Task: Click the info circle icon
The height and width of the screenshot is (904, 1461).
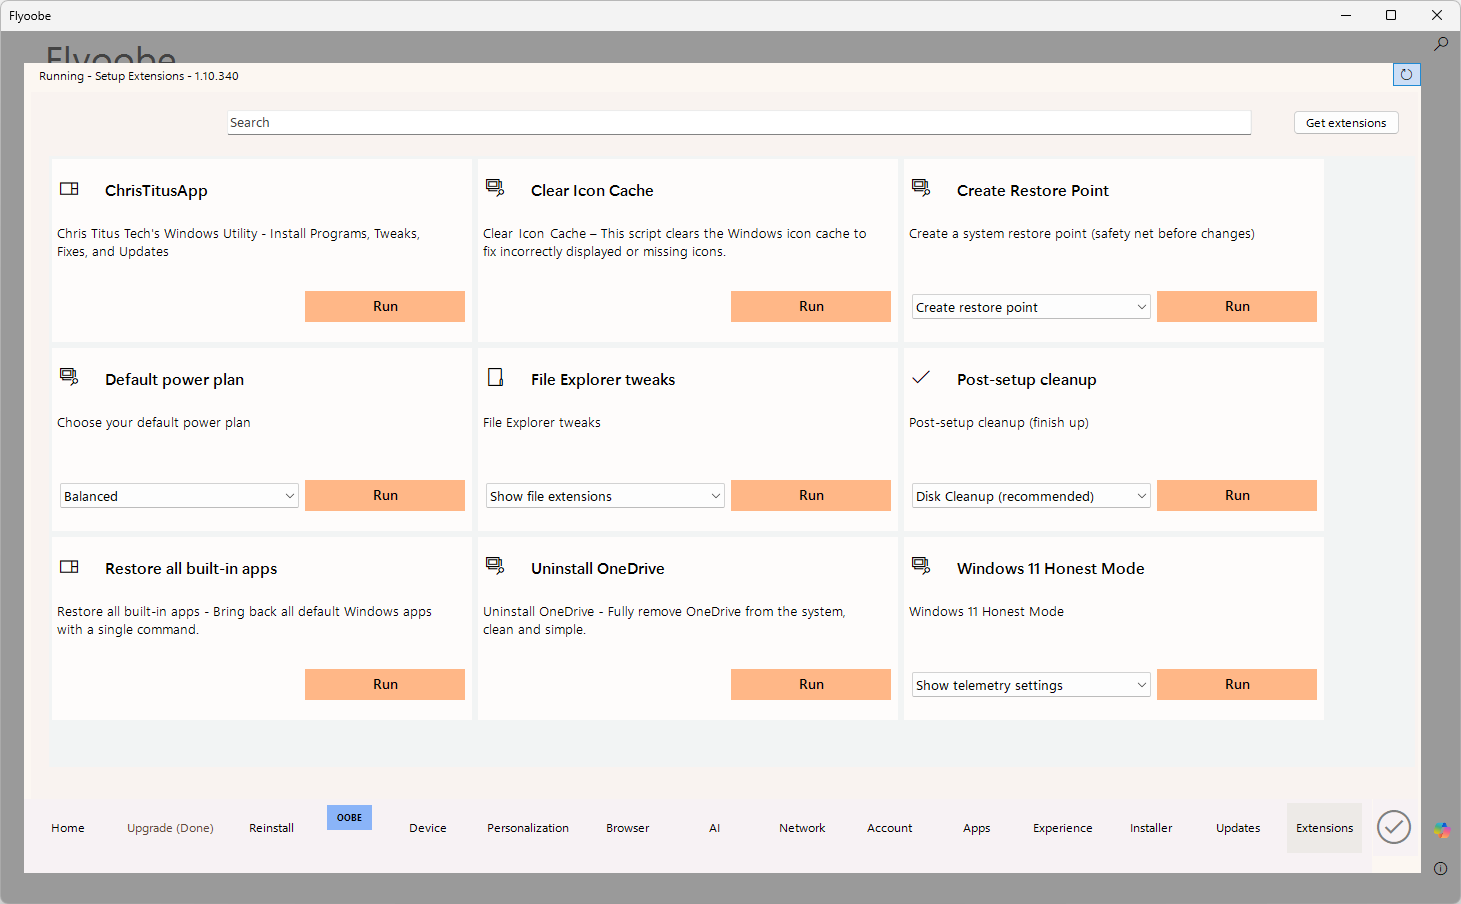Action: click(1441, 868)
